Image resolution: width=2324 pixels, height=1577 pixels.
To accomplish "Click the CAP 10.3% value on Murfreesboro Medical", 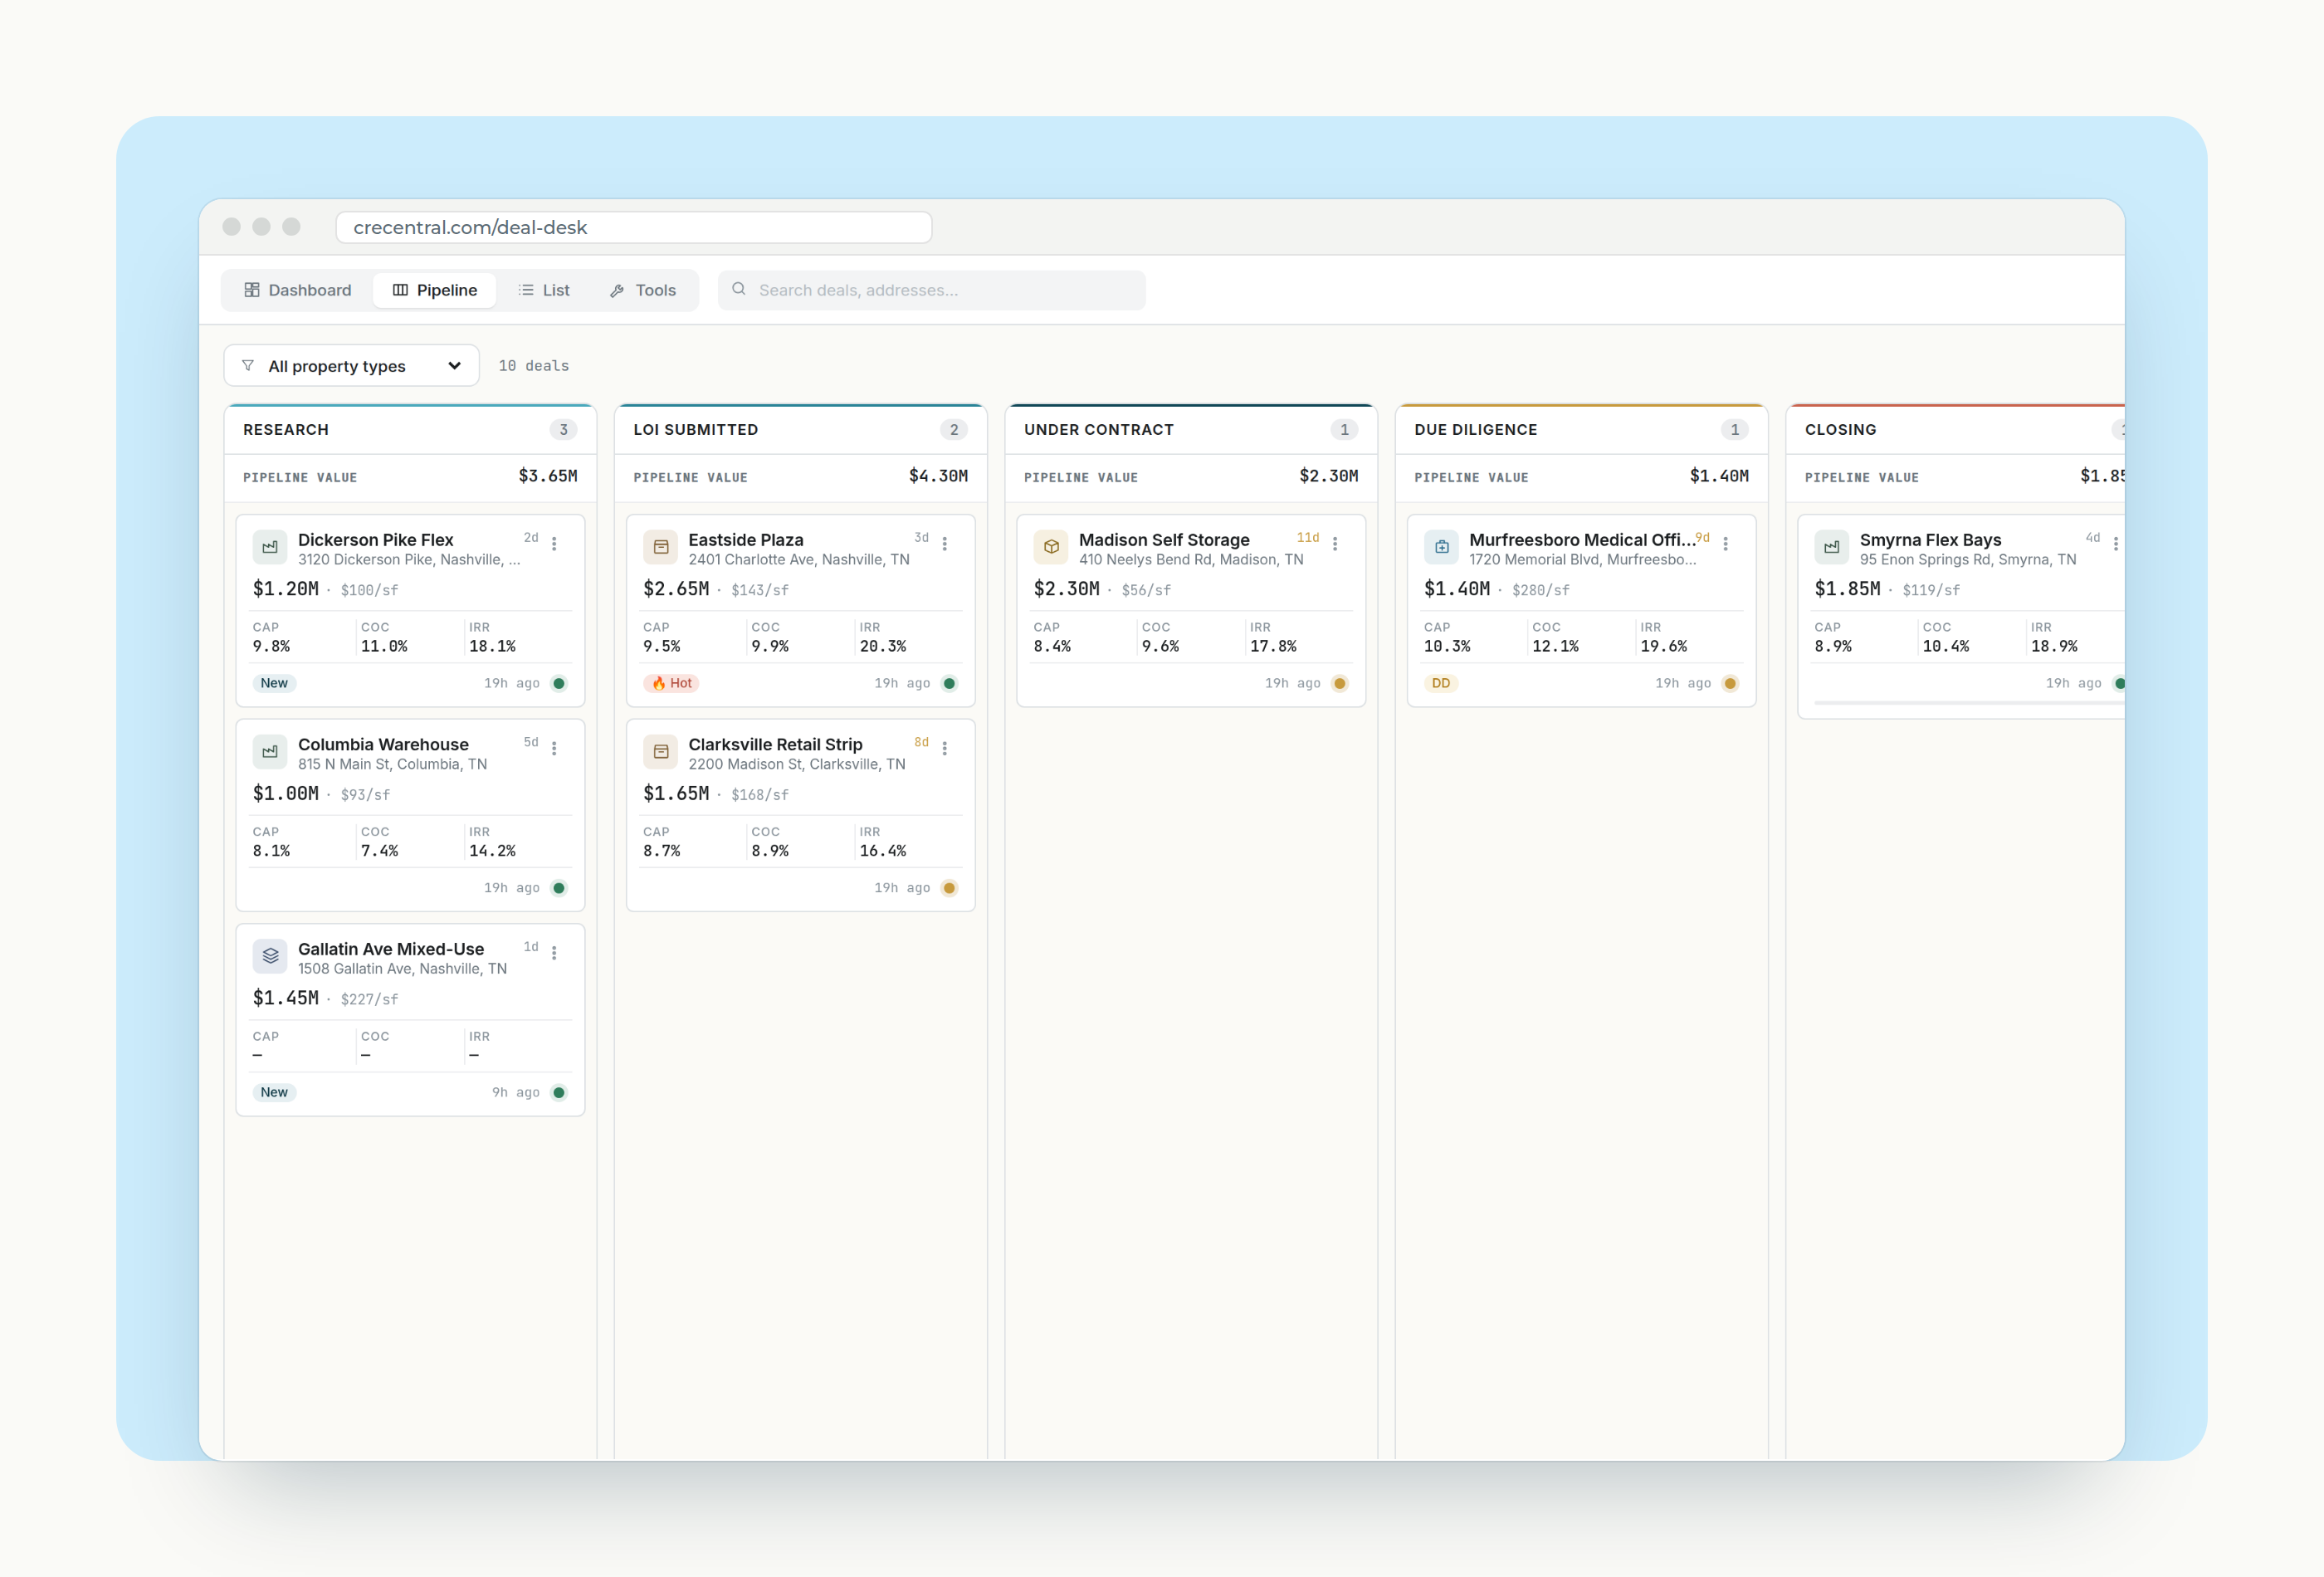I will (x=1447, y=646).
